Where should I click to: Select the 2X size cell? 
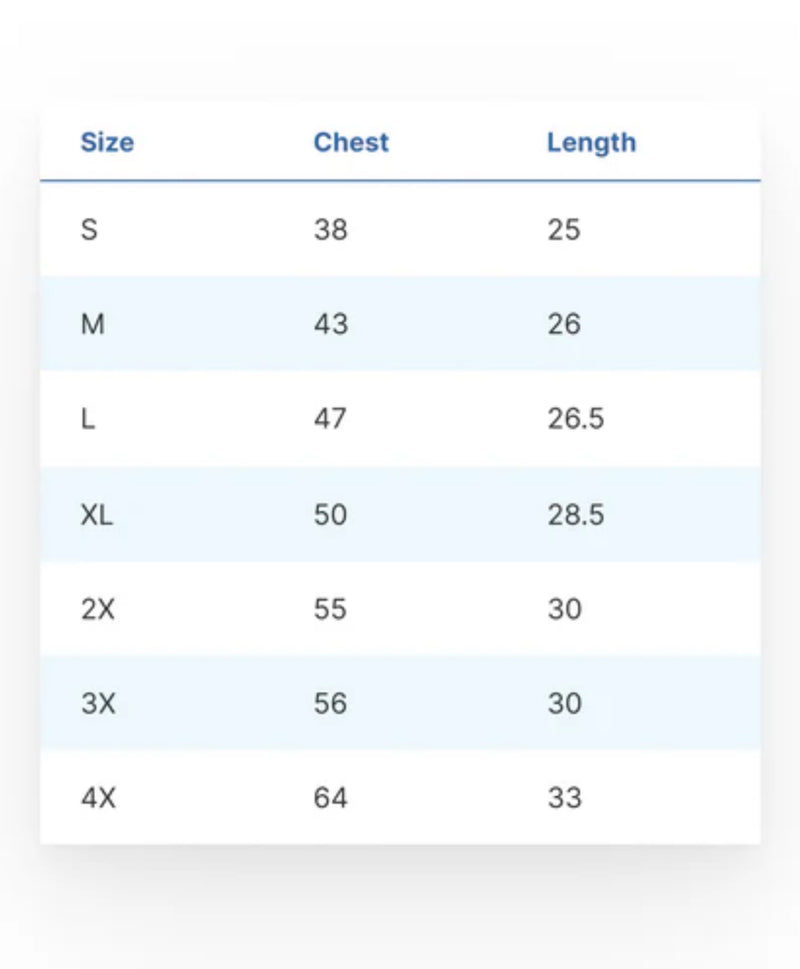[98, 609]
